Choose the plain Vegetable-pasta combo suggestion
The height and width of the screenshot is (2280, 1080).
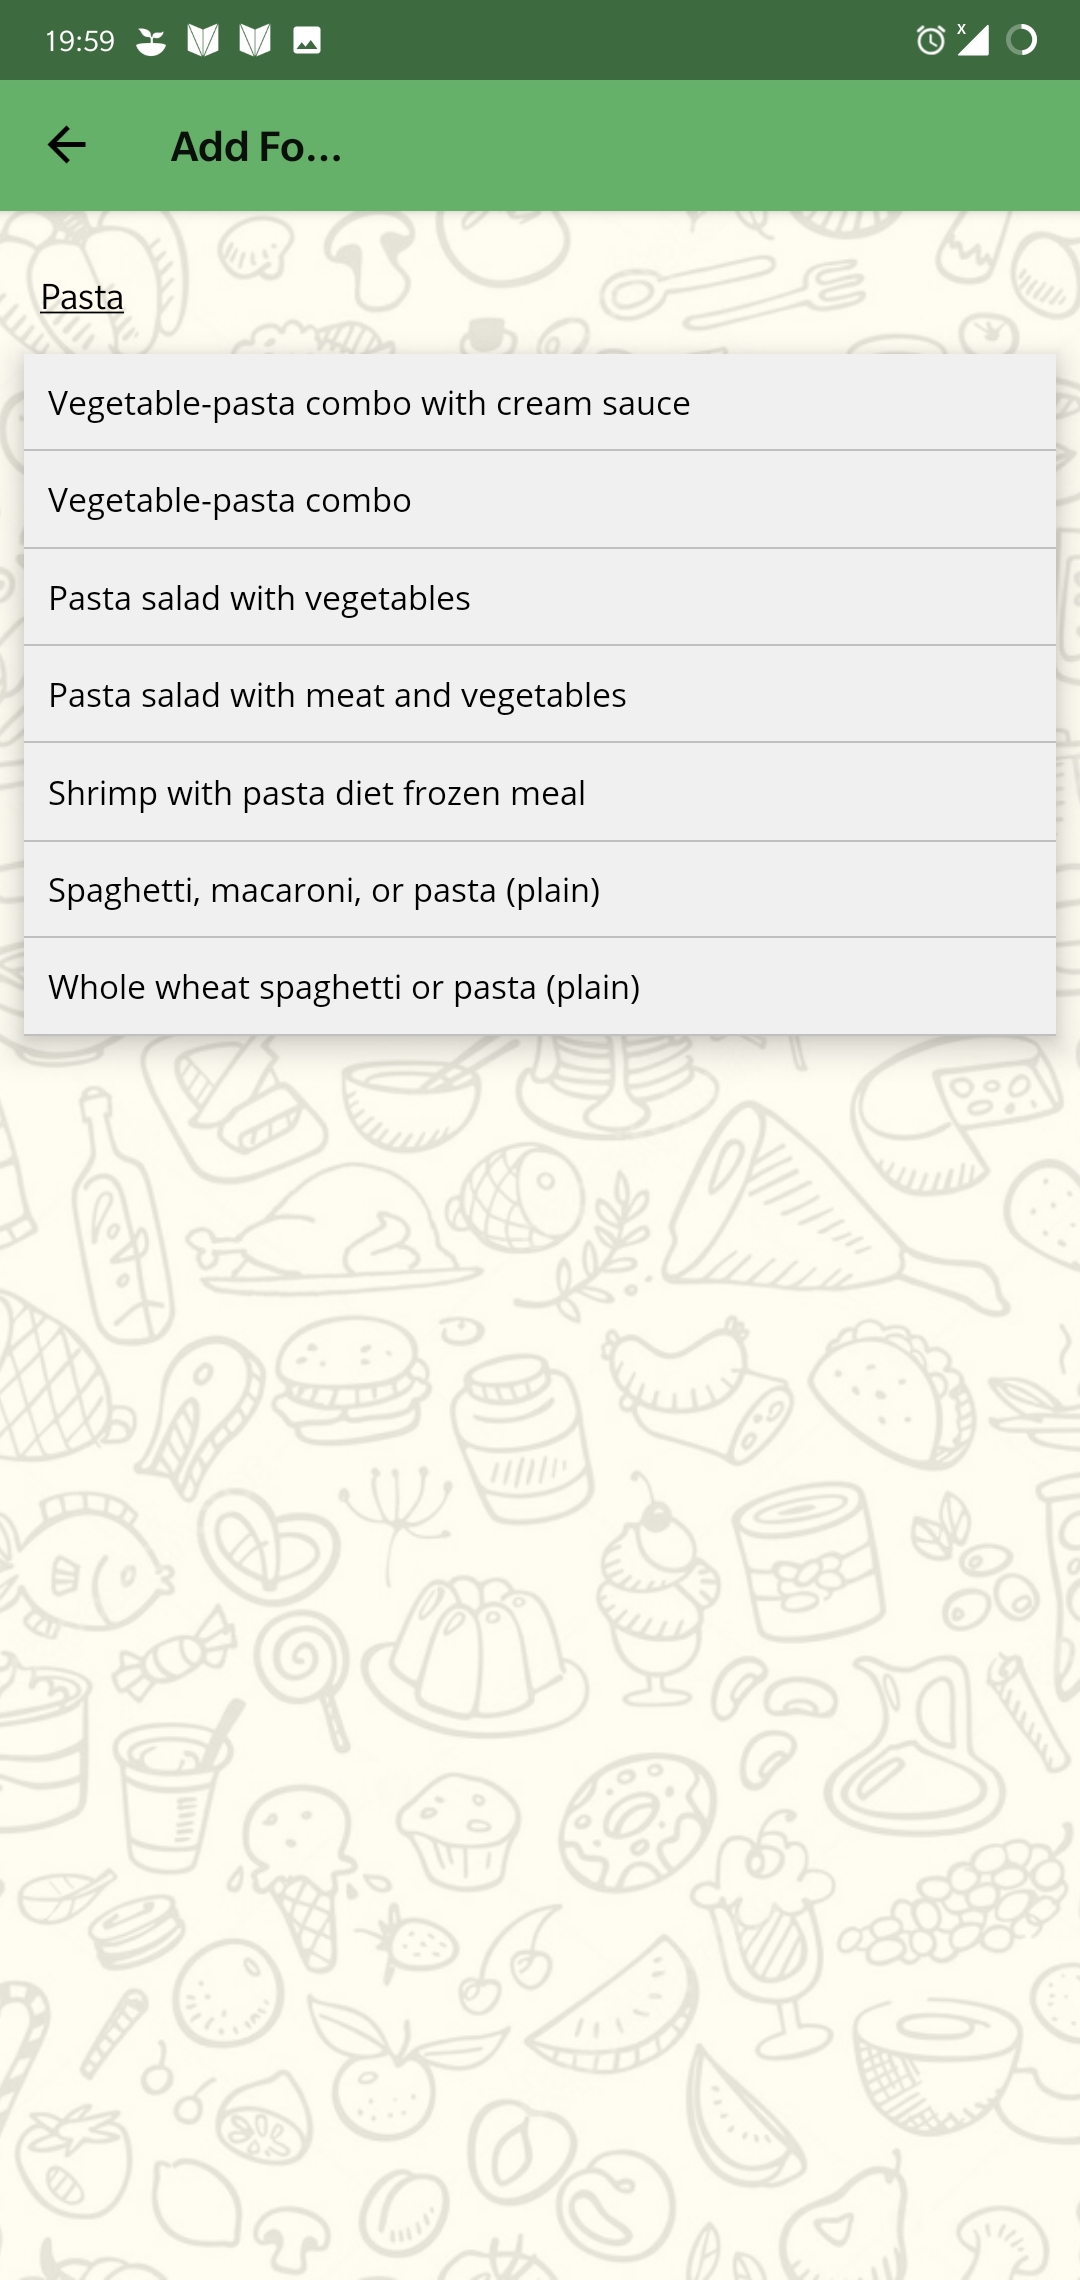click(x=540, y=500)
